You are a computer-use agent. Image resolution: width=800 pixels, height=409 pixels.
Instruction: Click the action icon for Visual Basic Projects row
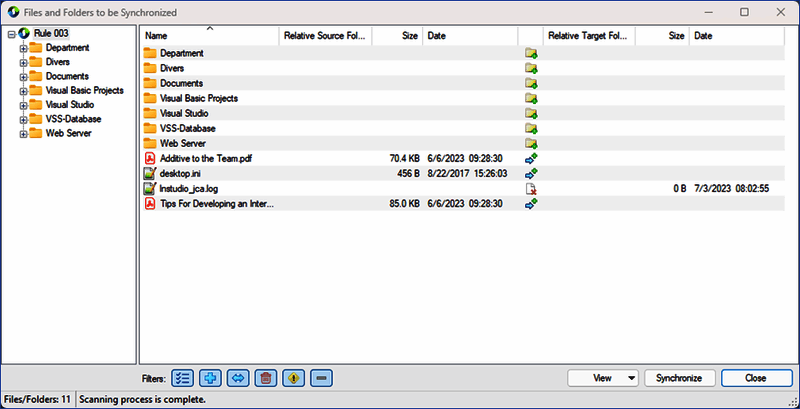(x=531, y=98)
